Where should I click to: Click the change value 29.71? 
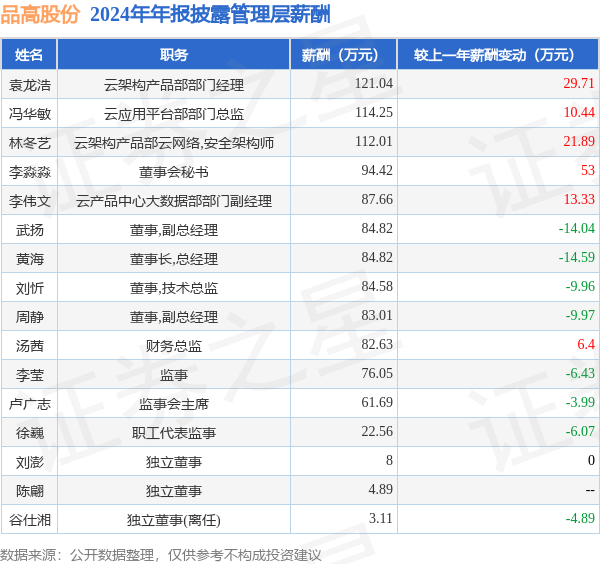579,83
